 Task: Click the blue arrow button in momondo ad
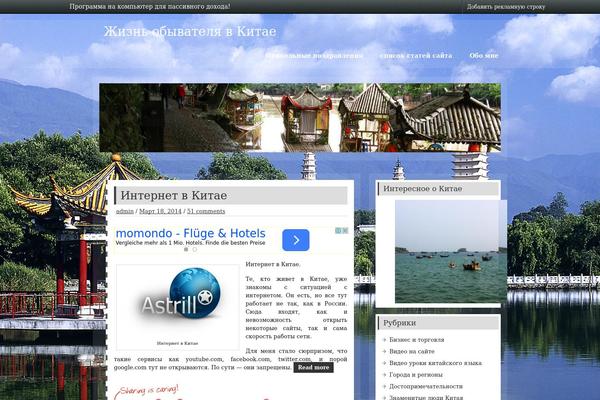(296, 240)
